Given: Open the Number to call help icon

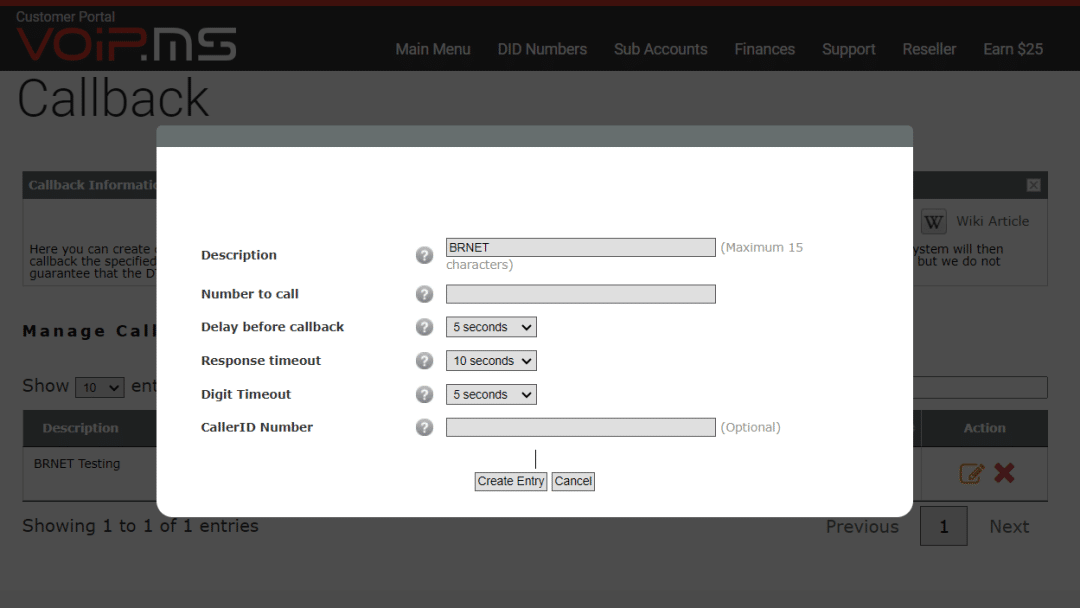Looking at the screenshot, I should (424, 294).
